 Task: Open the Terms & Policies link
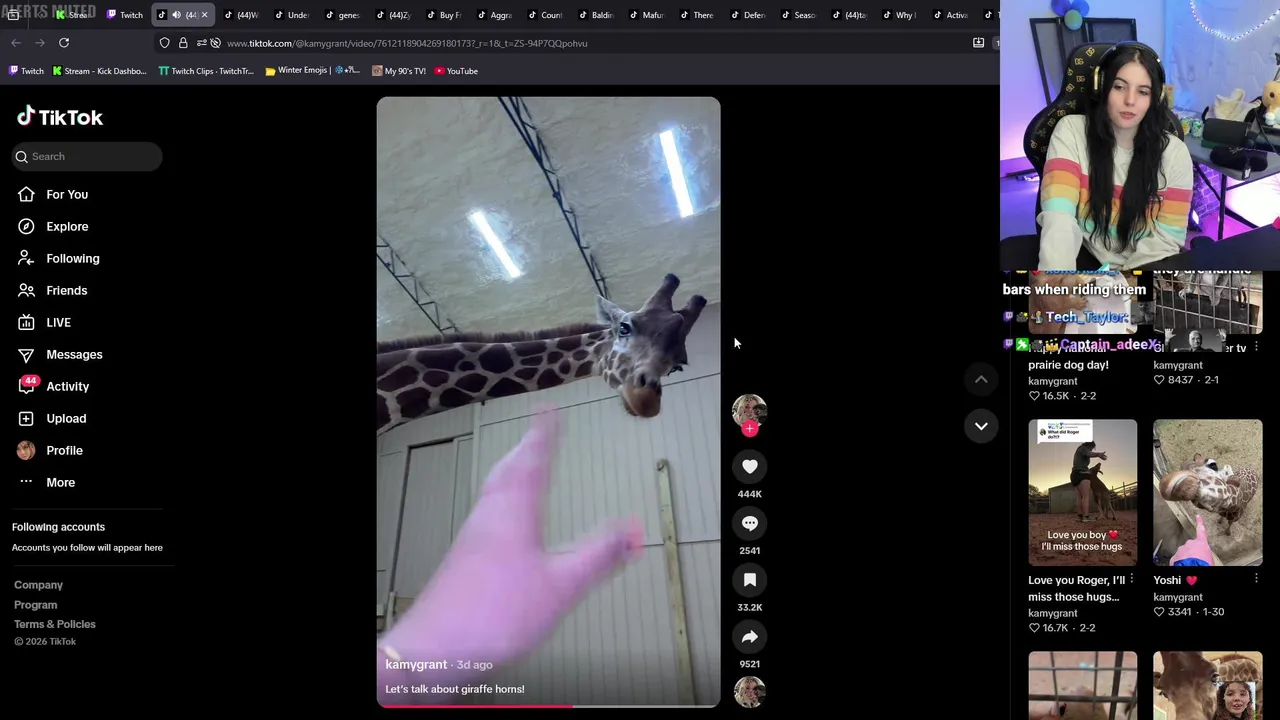(x=55, y=624)
